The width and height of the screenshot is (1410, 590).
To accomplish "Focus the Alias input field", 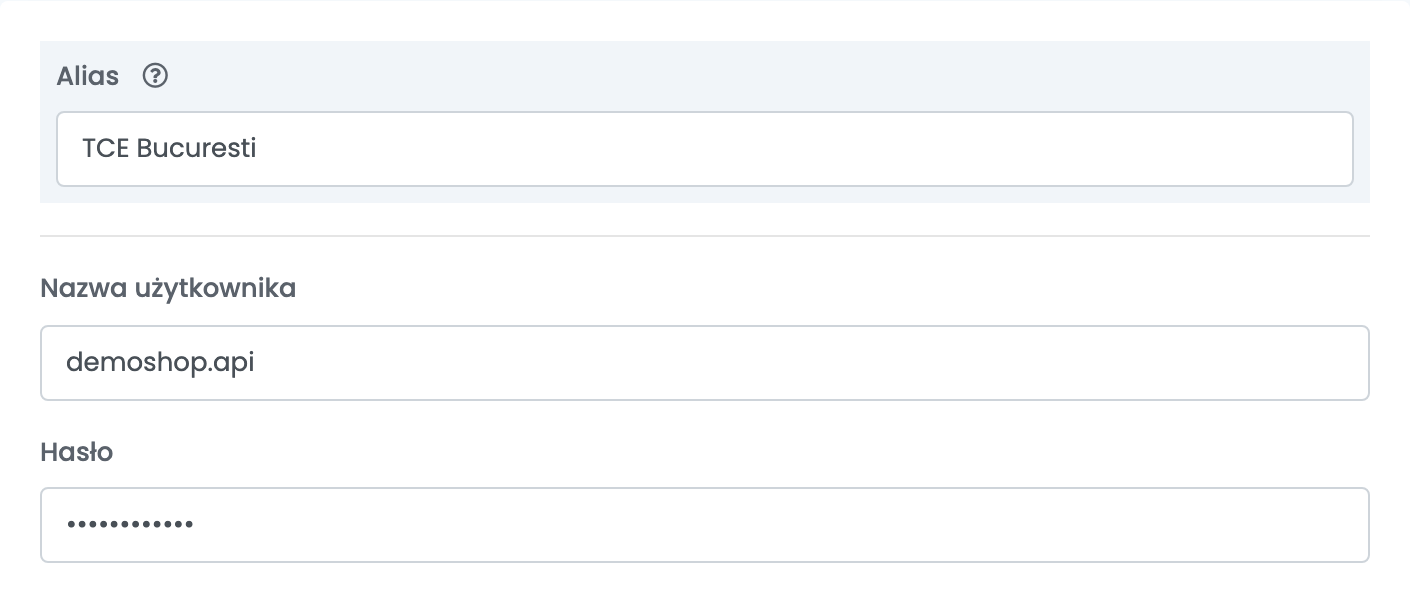I will click(705, 149).
